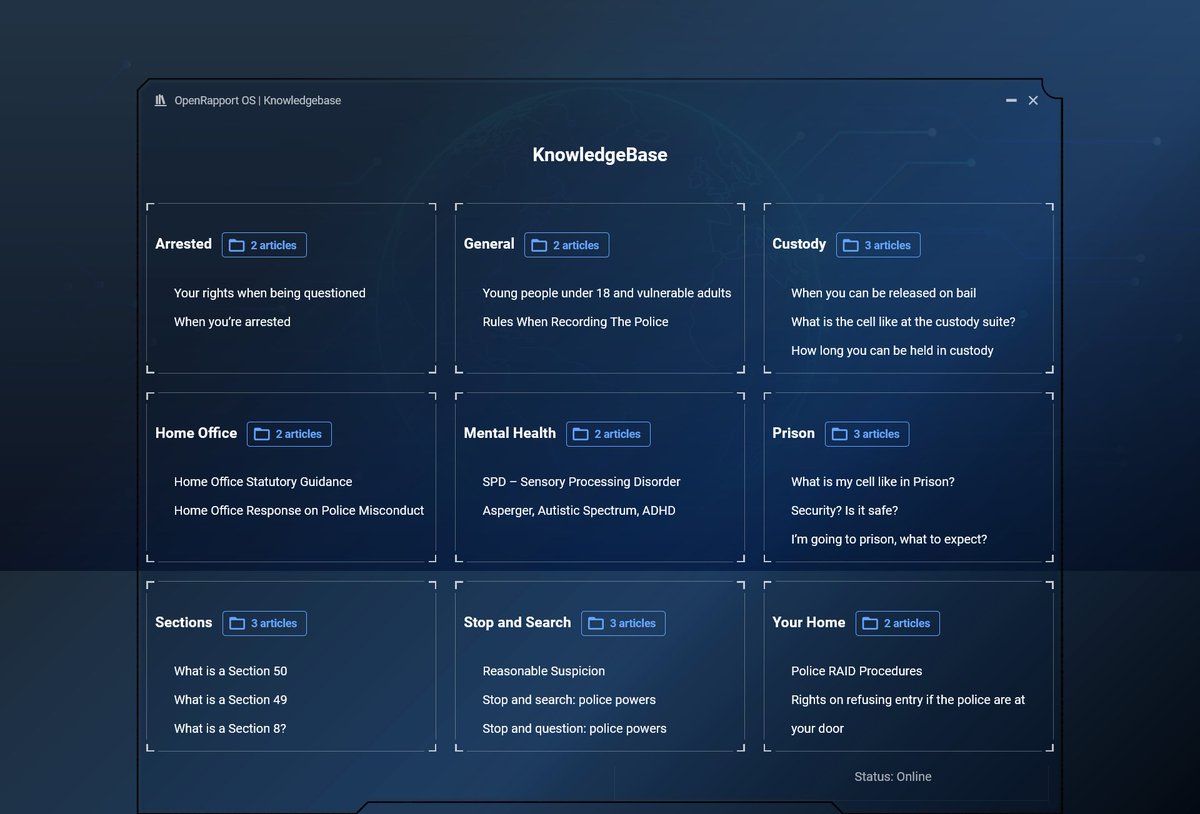Click the '2 articles' label under Home Office

(x=299, y=434)
